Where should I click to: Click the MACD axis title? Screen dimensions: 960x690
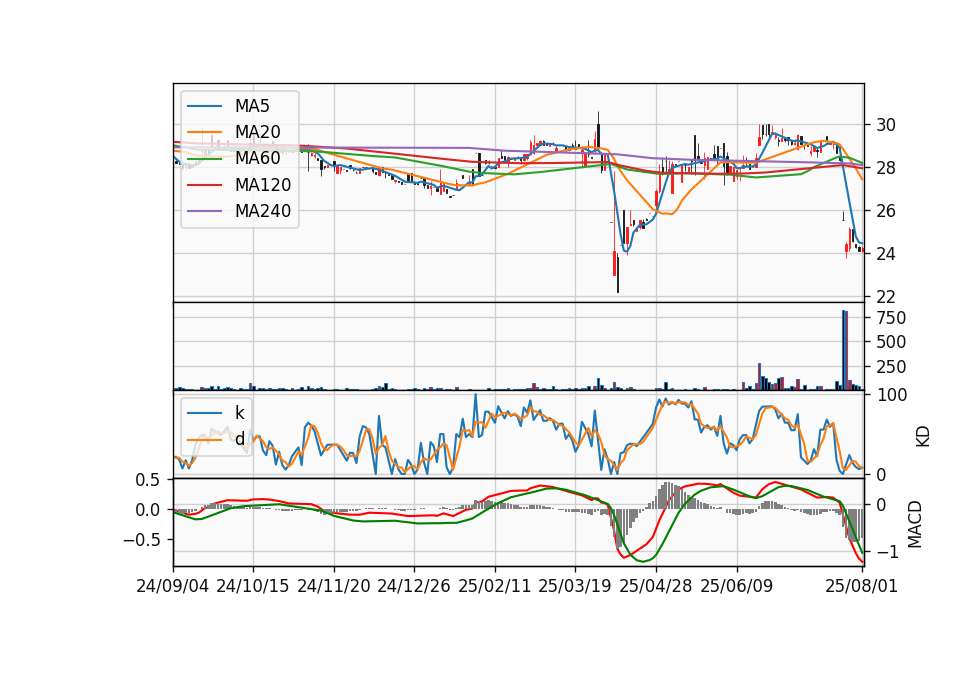tap(915, 524)
